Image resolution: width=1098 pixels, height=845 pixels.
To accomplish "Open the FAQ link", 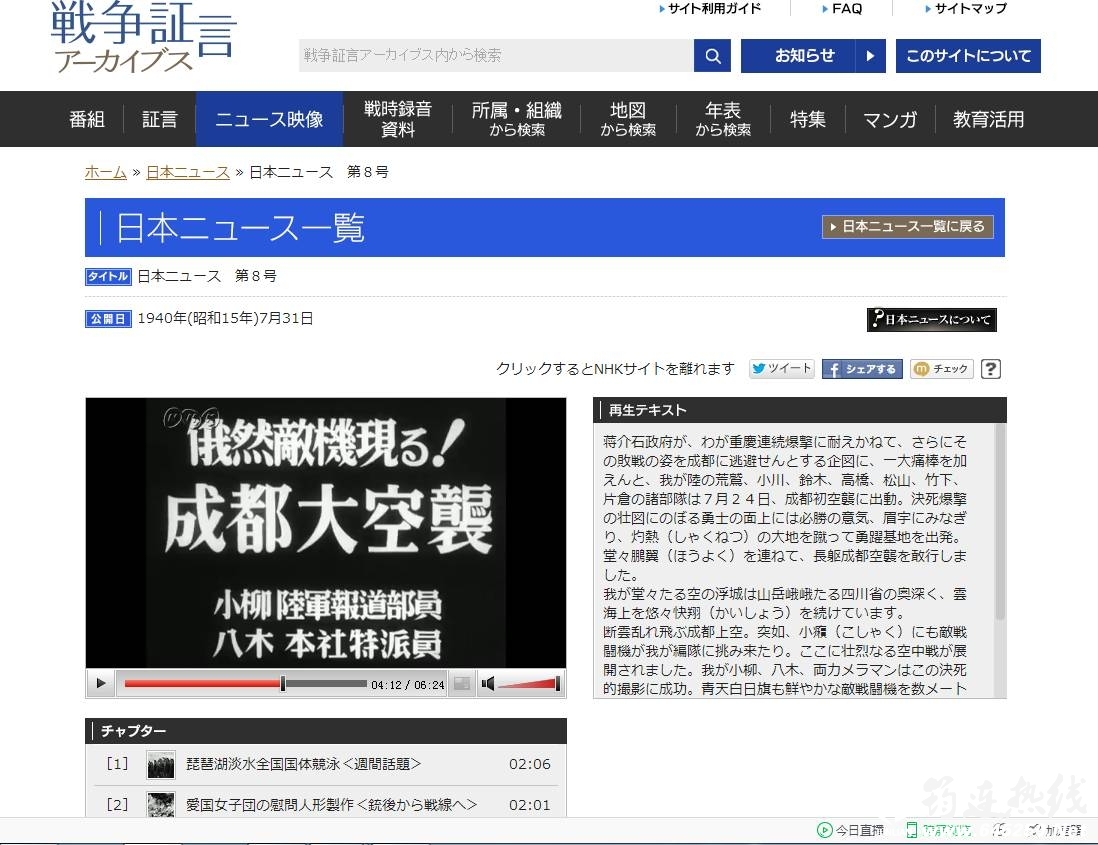I will tap(842, 8).
